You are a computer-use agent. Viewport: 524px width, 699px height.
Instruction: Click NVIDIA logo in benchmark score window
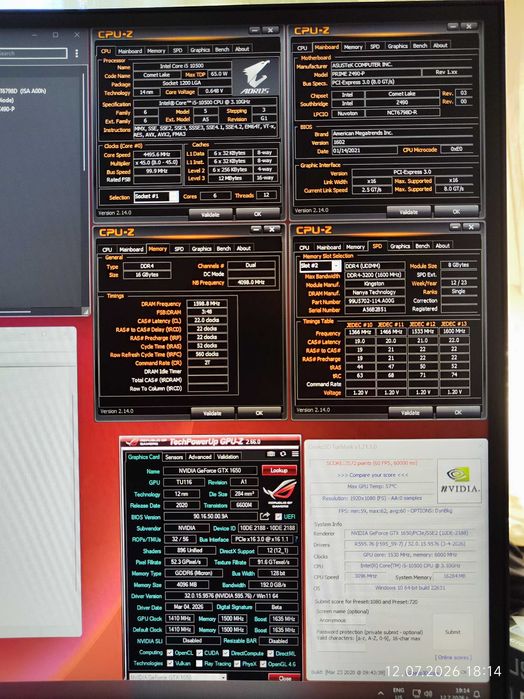point(460,481)
